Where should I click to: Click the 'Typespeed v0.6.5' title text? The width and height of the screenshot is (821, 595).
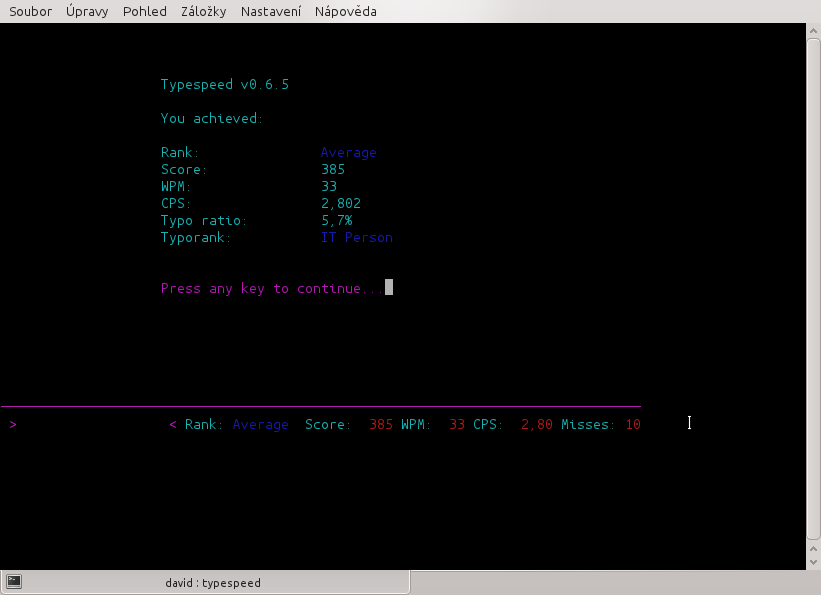225,84
